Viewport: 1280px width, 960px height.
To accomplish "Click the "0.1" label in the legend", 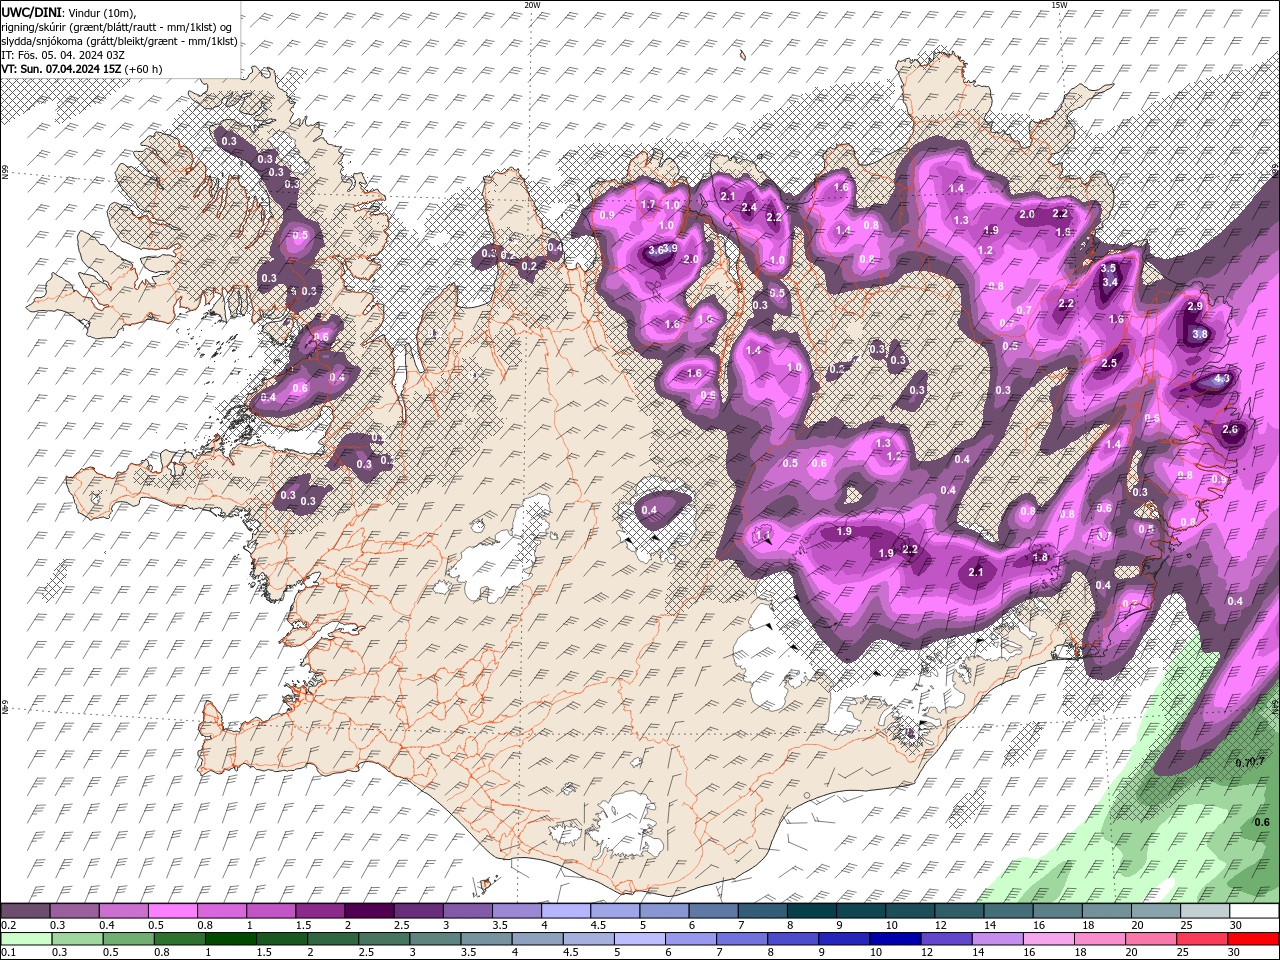I will pyautogui.click(x=9, y=952).
